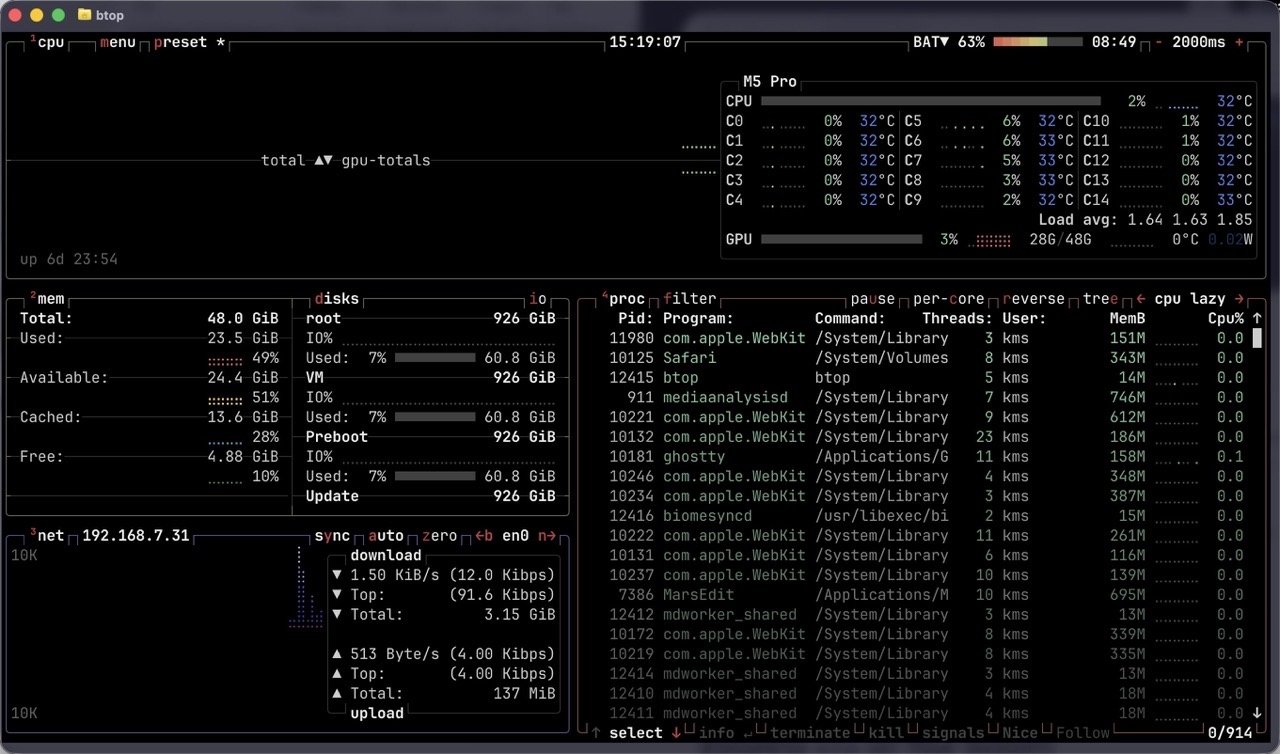1280x754 pixels.
Task: Click the M5 Pro CPU name
Action: (x=770, y=82)
